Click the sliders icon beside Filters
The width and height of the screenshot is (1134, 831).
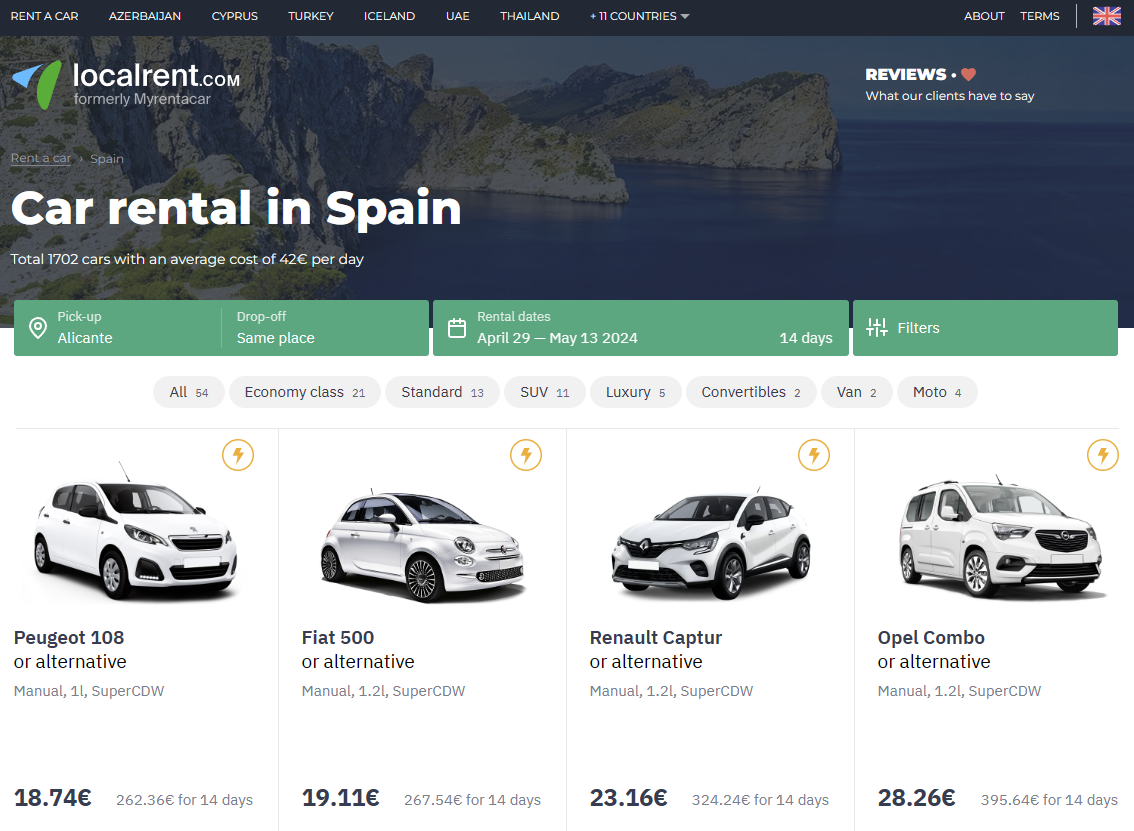click(x=877, y=328)
